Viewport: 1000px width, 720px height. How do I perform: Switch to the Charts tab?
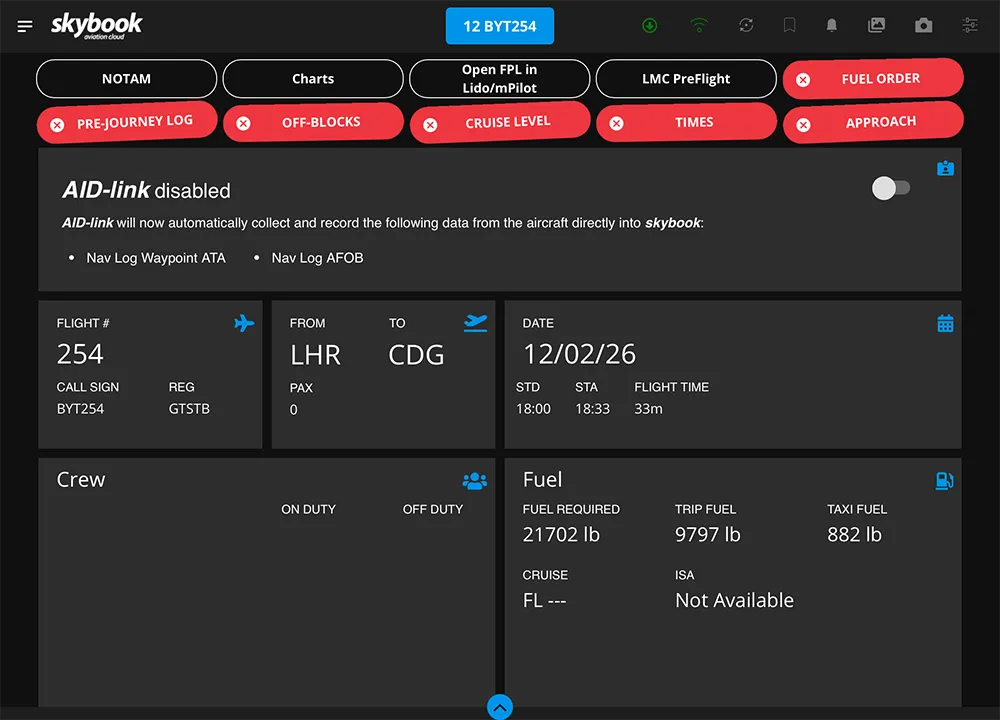coord(313,79)
